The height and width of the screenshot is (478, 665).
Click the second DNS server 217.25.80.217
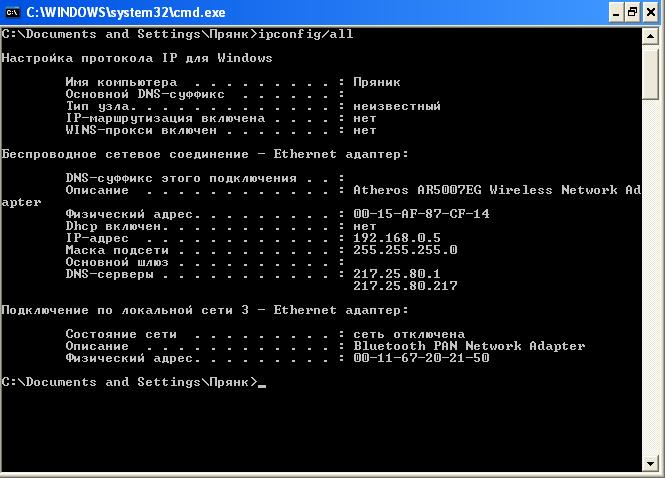405,286
